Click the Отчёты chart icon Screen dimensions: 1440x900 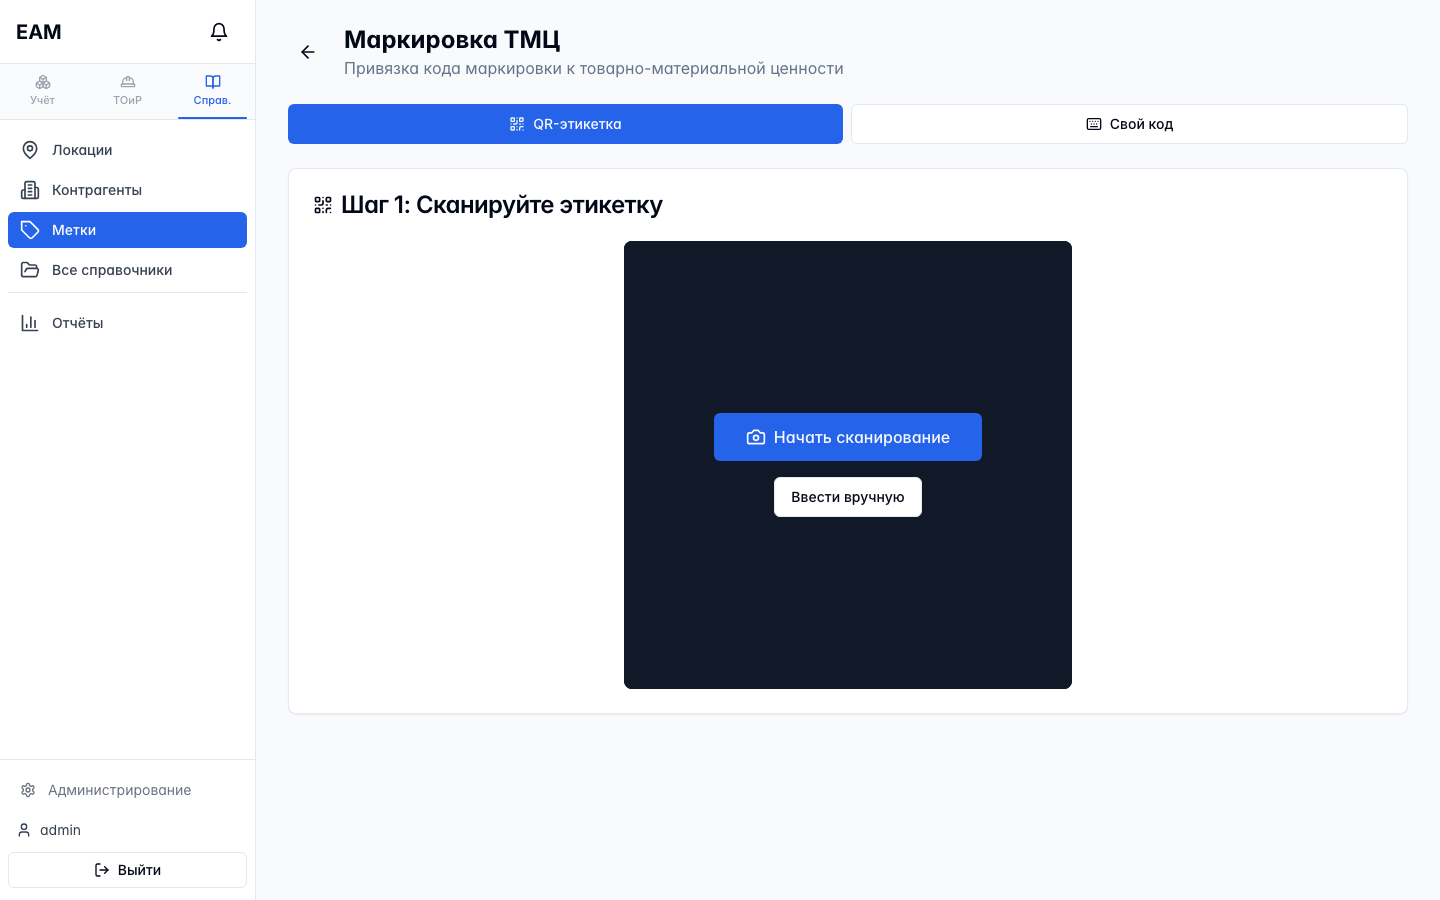click(30, 323)
